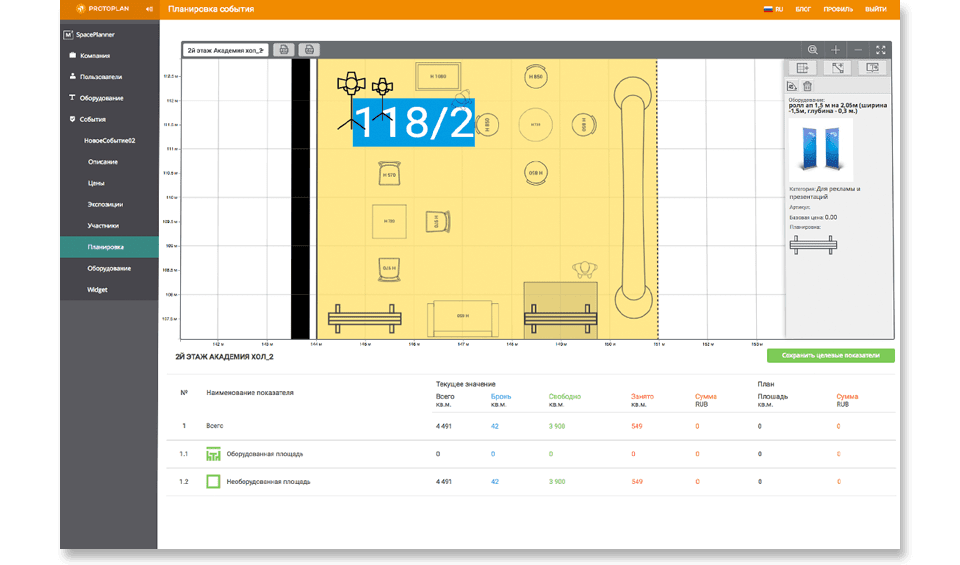Click the Свободно column header
Image resolution: width=960 pixels, height=565 pixels.
click(x=564, y=397)
